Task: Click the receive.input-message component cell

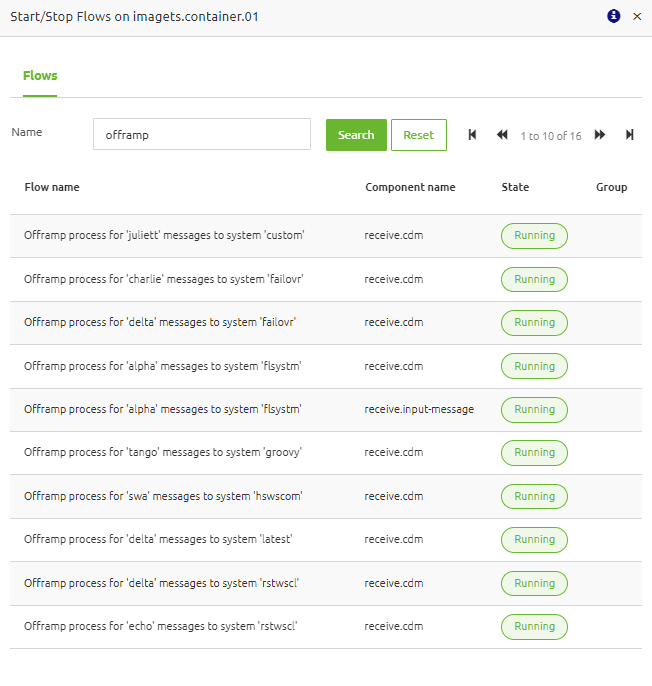Action: pyautogui.click(x=419, y=410)
